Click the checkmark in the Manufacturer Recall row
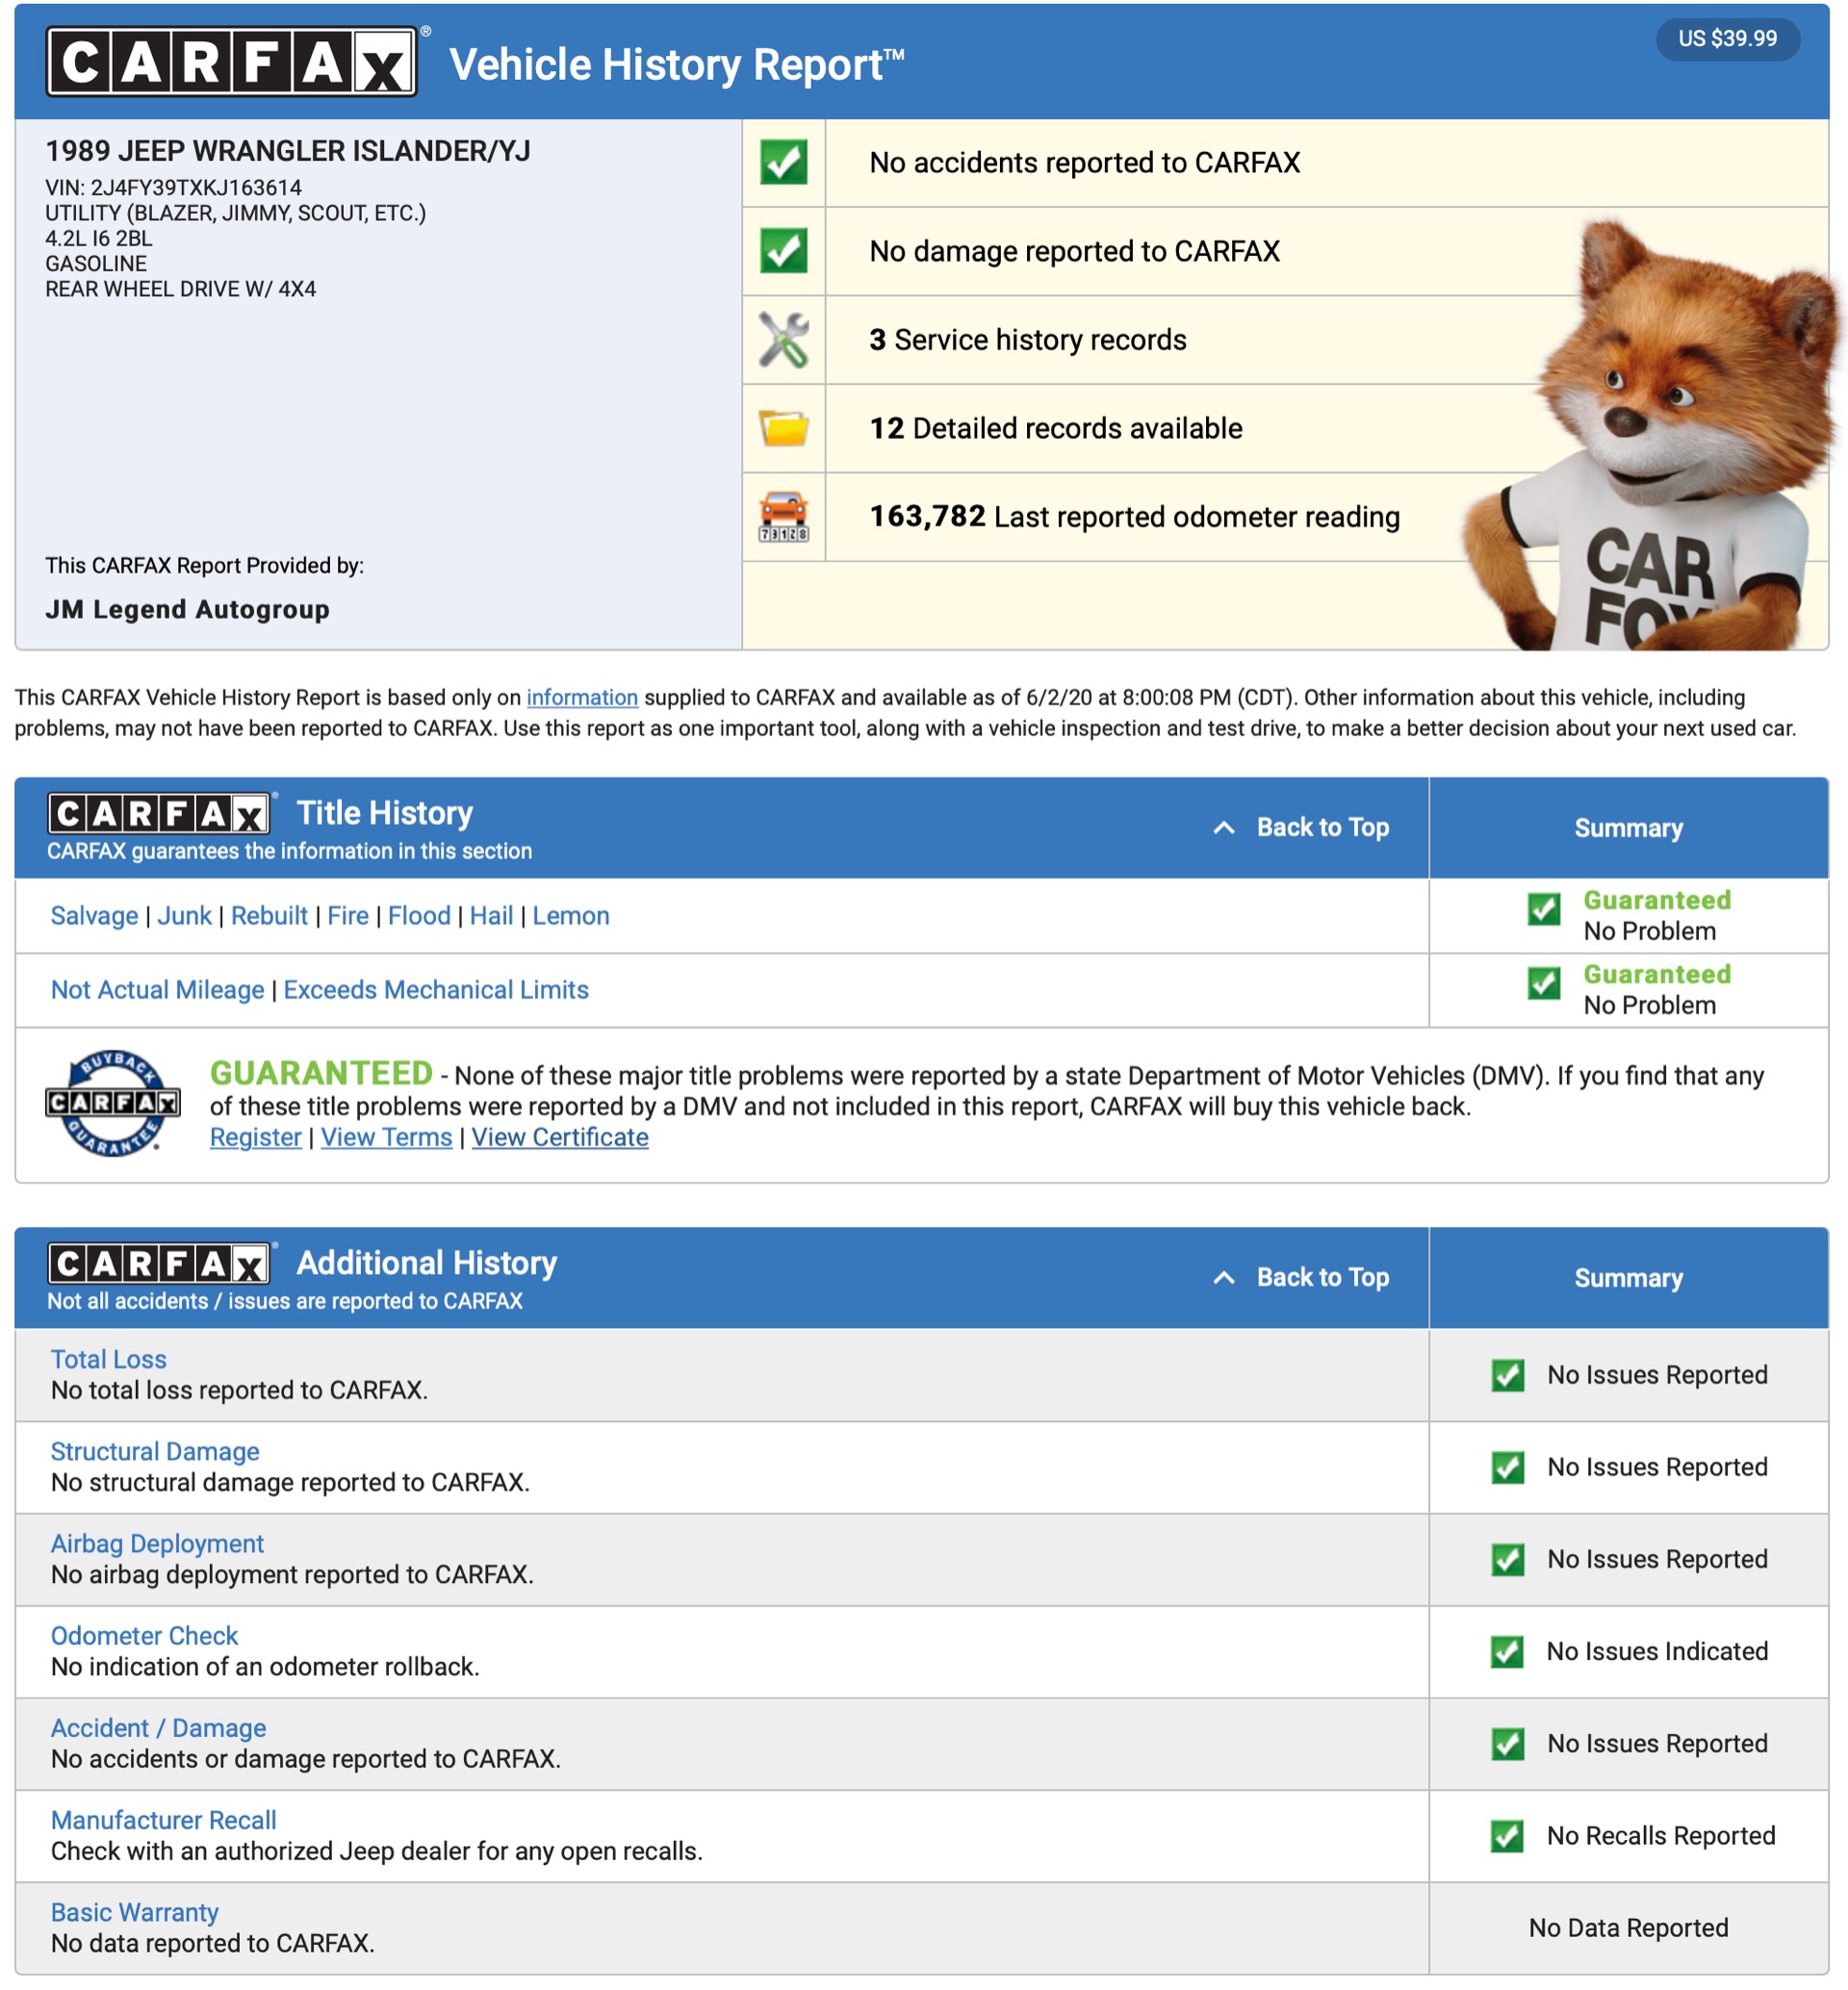This screenshot has width=1848, height=1990. click(x=1506, y=1836)
